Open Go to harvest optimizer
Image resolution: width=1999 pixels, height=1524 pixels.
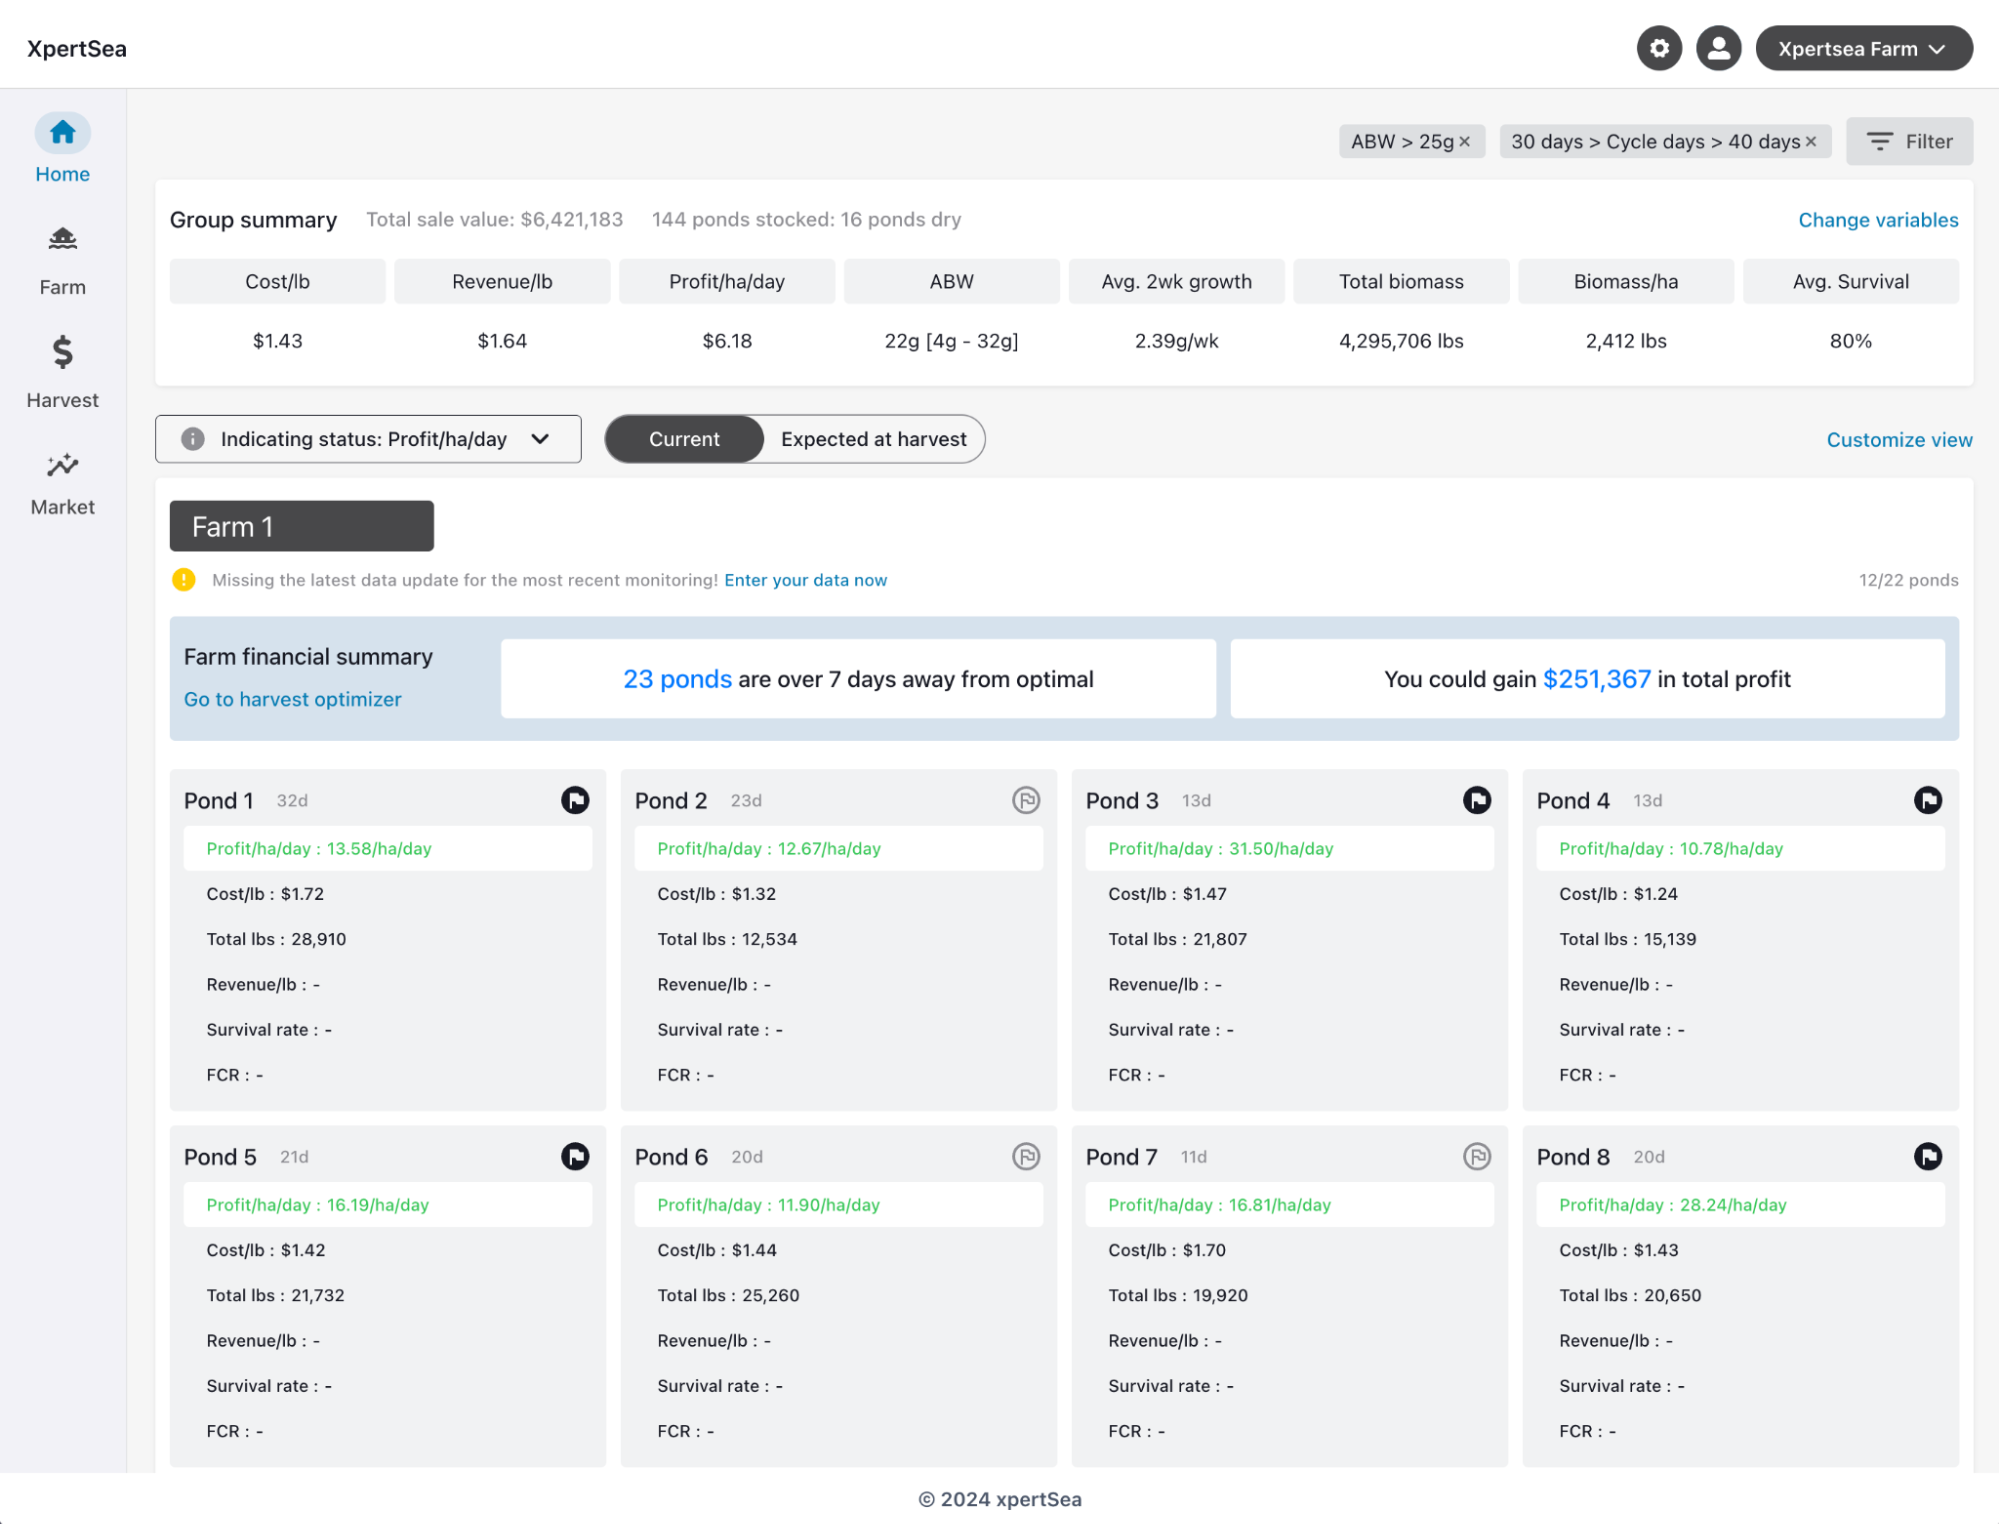point(291,698)
